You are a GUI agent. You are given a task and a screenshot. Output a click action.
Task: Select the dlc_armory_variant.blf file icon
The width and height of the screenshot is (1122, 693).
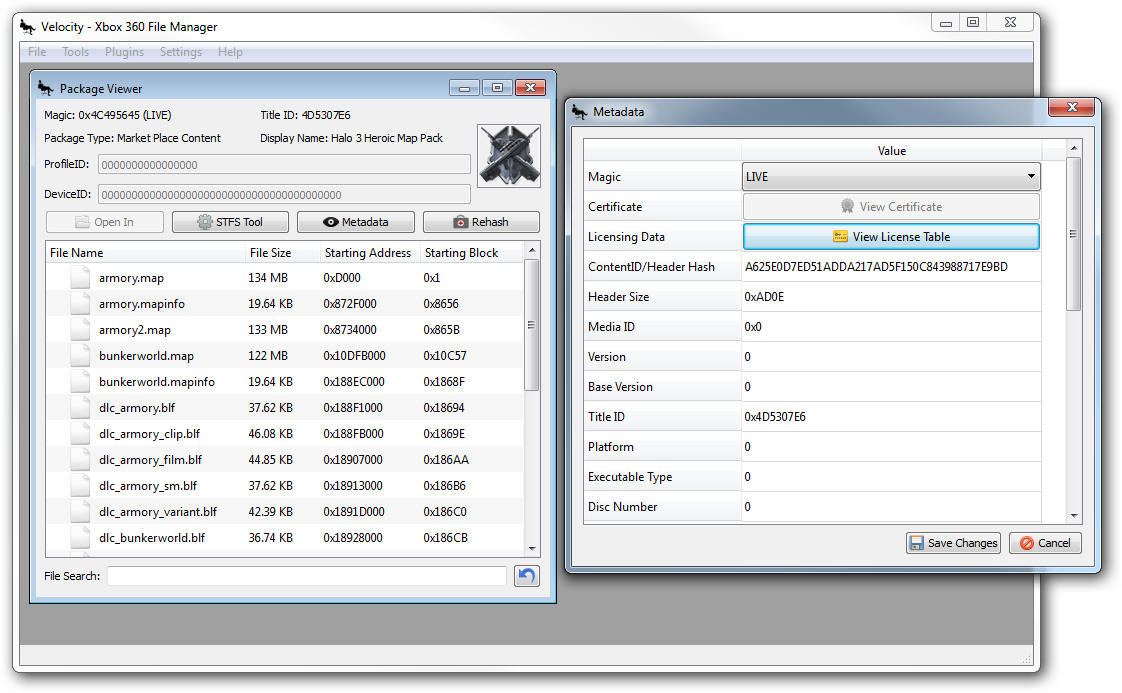pyautogui.click(x=80, y=512)
